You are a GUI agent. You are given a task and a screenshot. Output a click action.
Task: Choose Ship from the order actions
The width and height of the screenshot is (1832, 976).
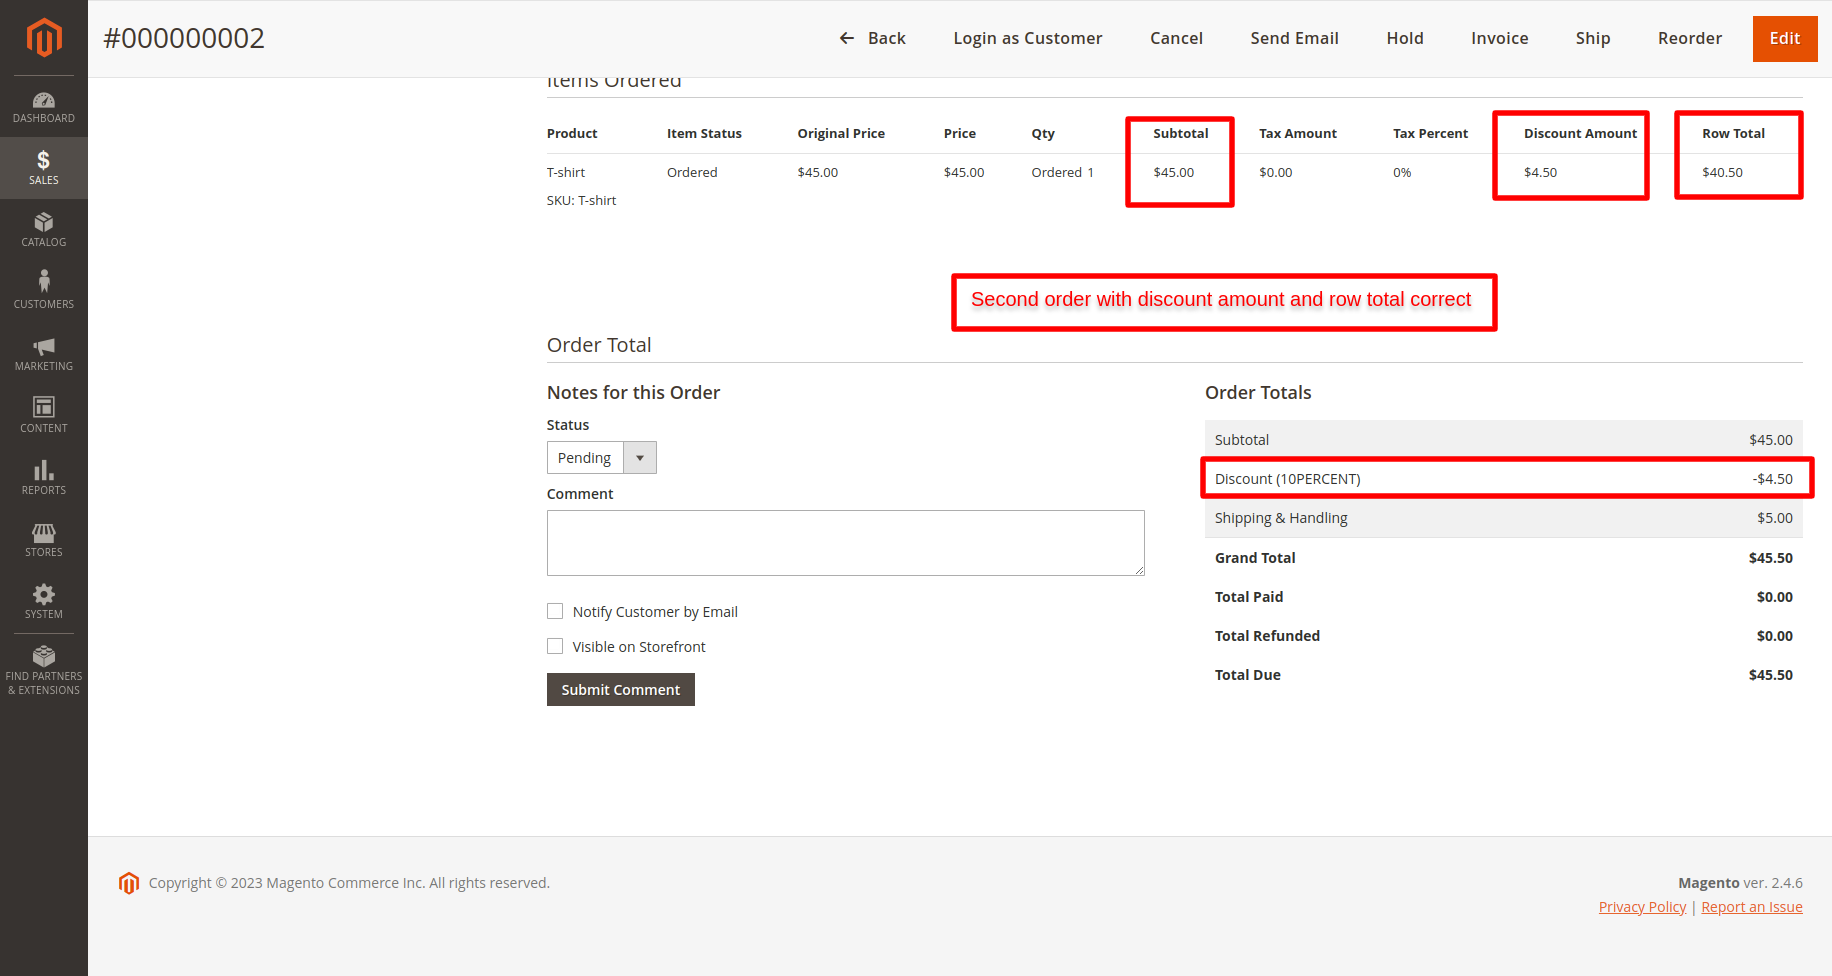(x=1592, y=38)
